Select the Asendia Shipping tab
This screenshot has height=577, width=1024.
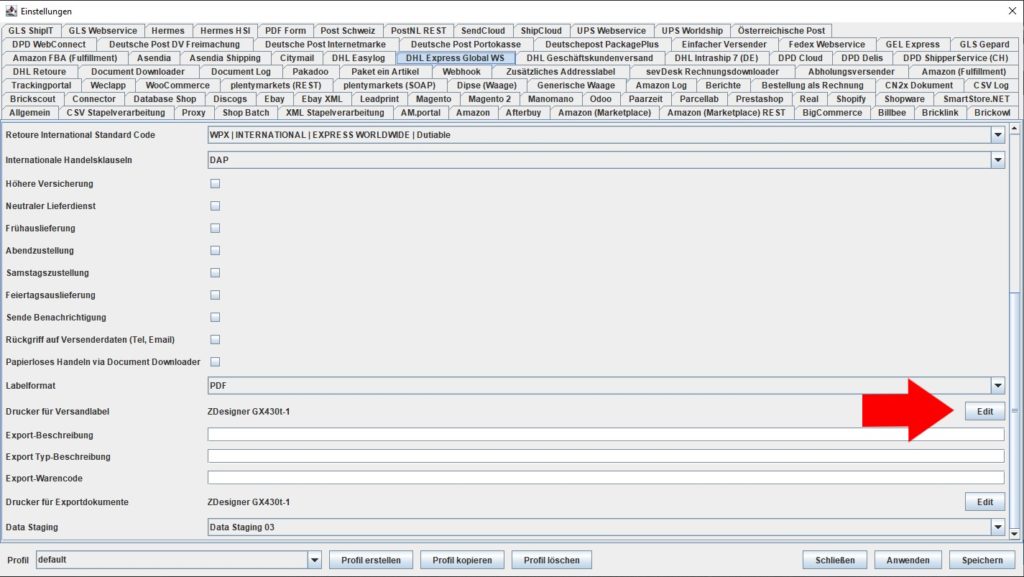coord(225,58)
